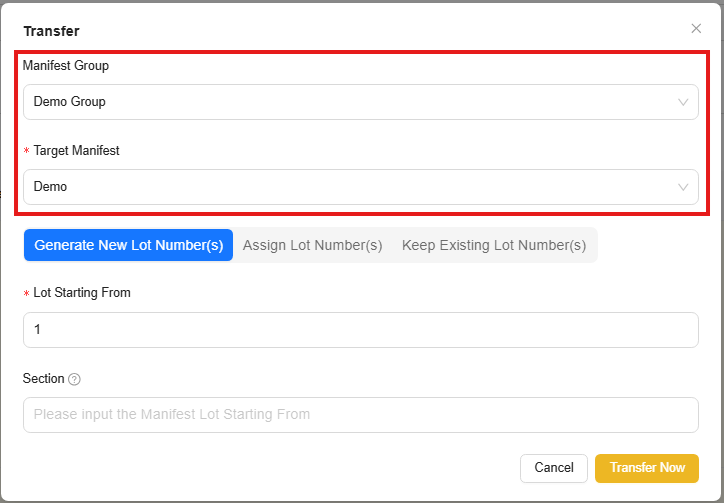Switch to Assign Lot Number(s) tab
Screen dimensions: 724x503
click(312, 245)
